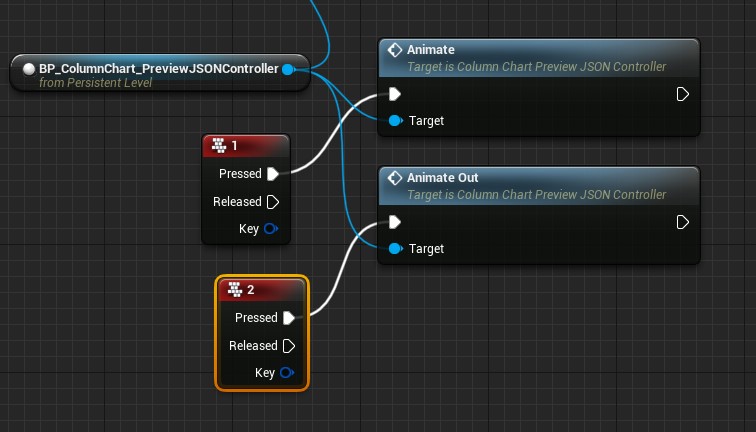
Task: Click the keyboard icon on key 1 node
Action: (219, 146)
